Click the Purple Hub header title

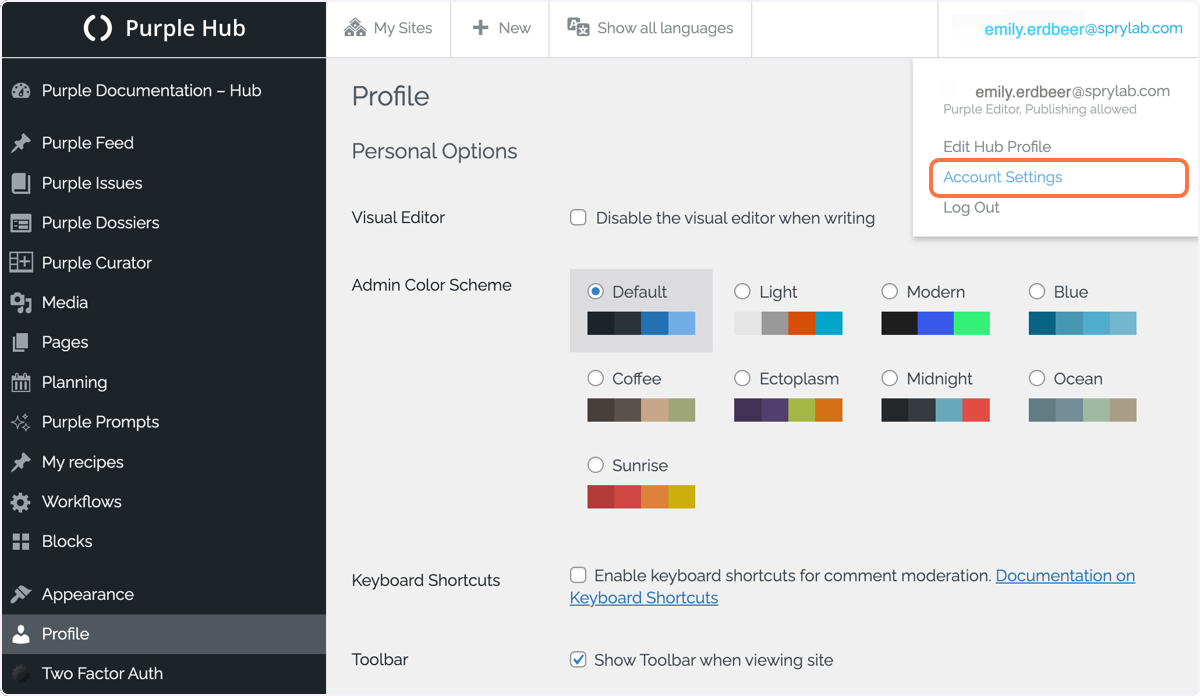pyautogui.click(x=185, y=28)
